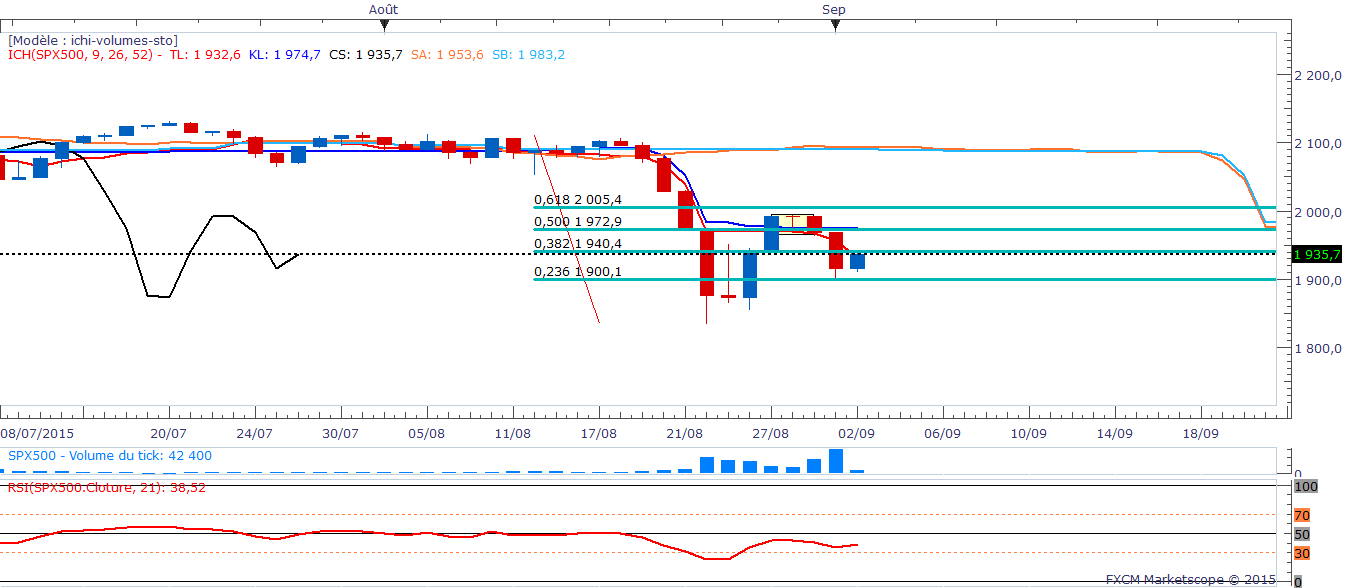Click the 08/07/2015 date label
1349x588 pixels.
[35, 434]
